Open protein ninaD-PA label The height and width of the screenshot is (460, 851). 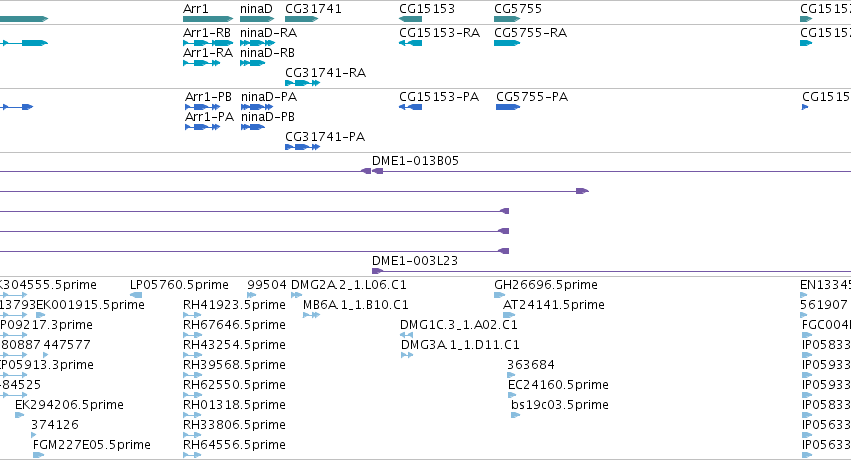269,97
